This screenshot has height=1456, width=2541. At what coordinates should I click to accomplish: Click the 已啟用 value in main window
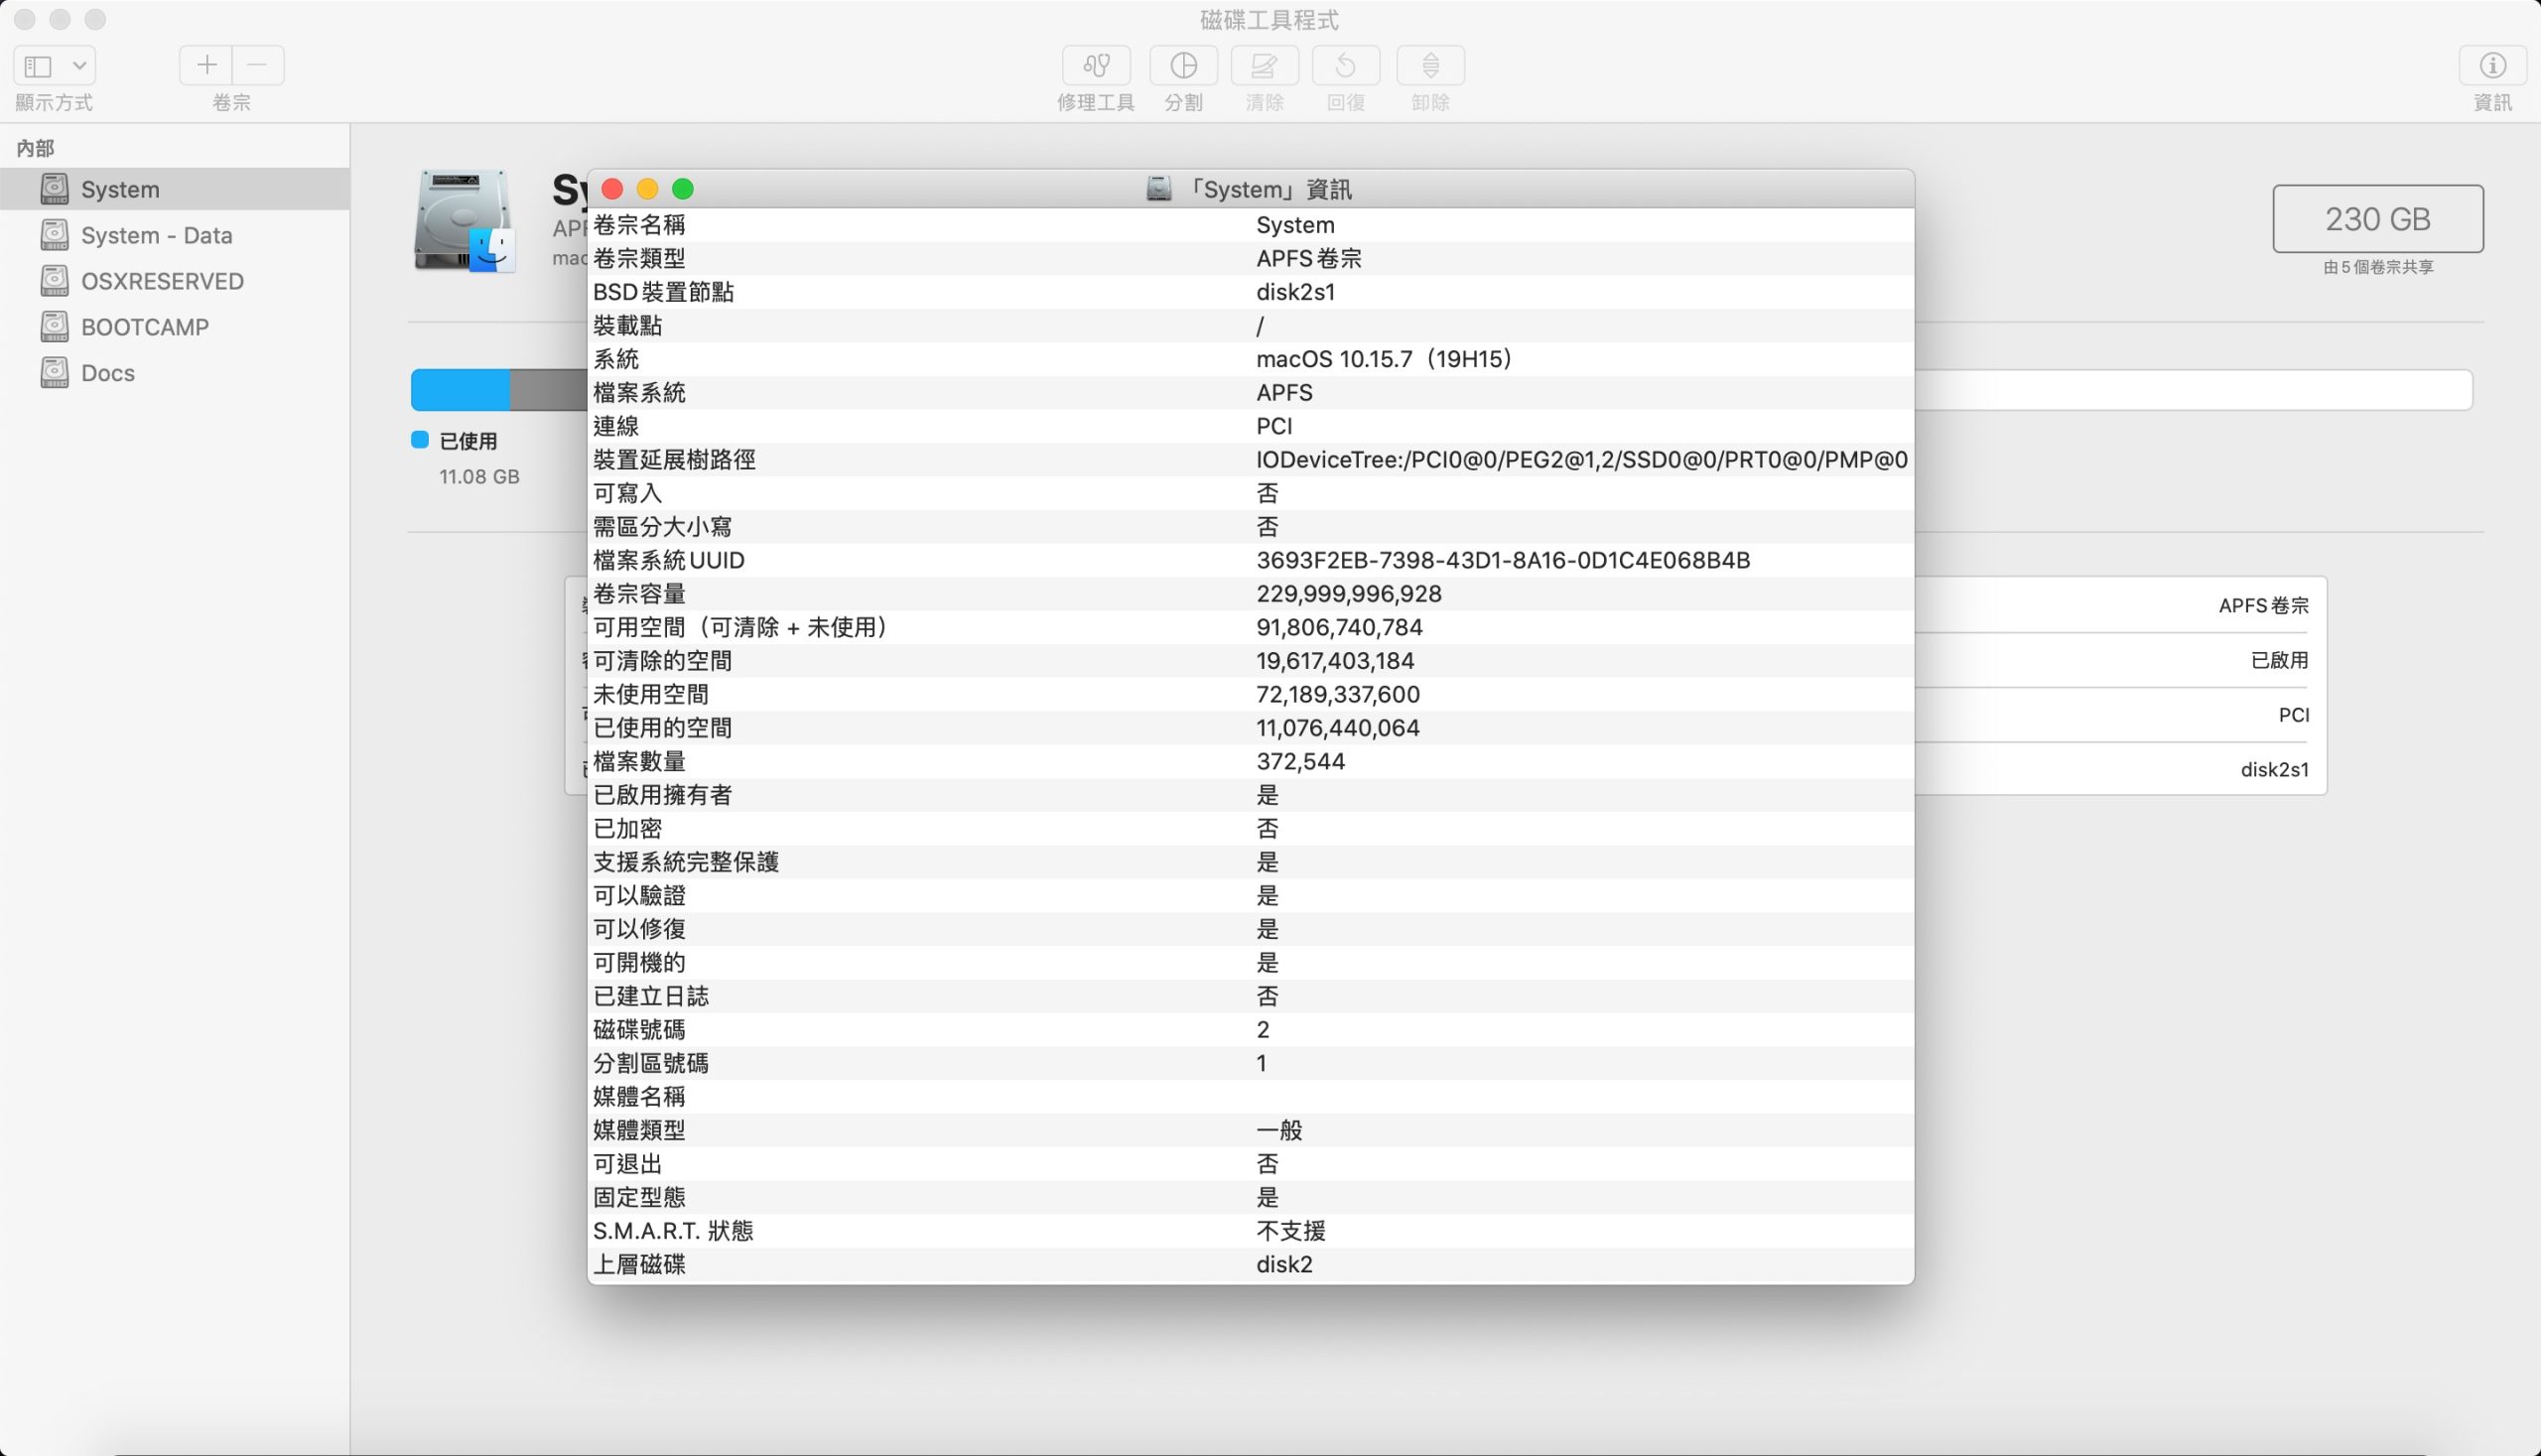point(2279,660)
